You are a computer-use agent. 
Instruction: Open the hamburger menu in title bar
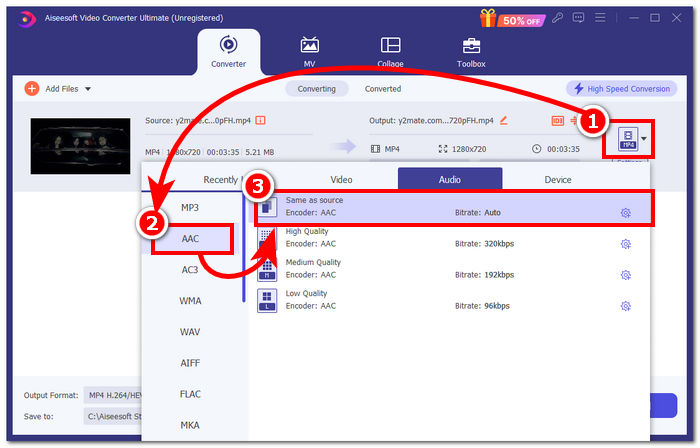pyautogui.click(x=600, y=18)
